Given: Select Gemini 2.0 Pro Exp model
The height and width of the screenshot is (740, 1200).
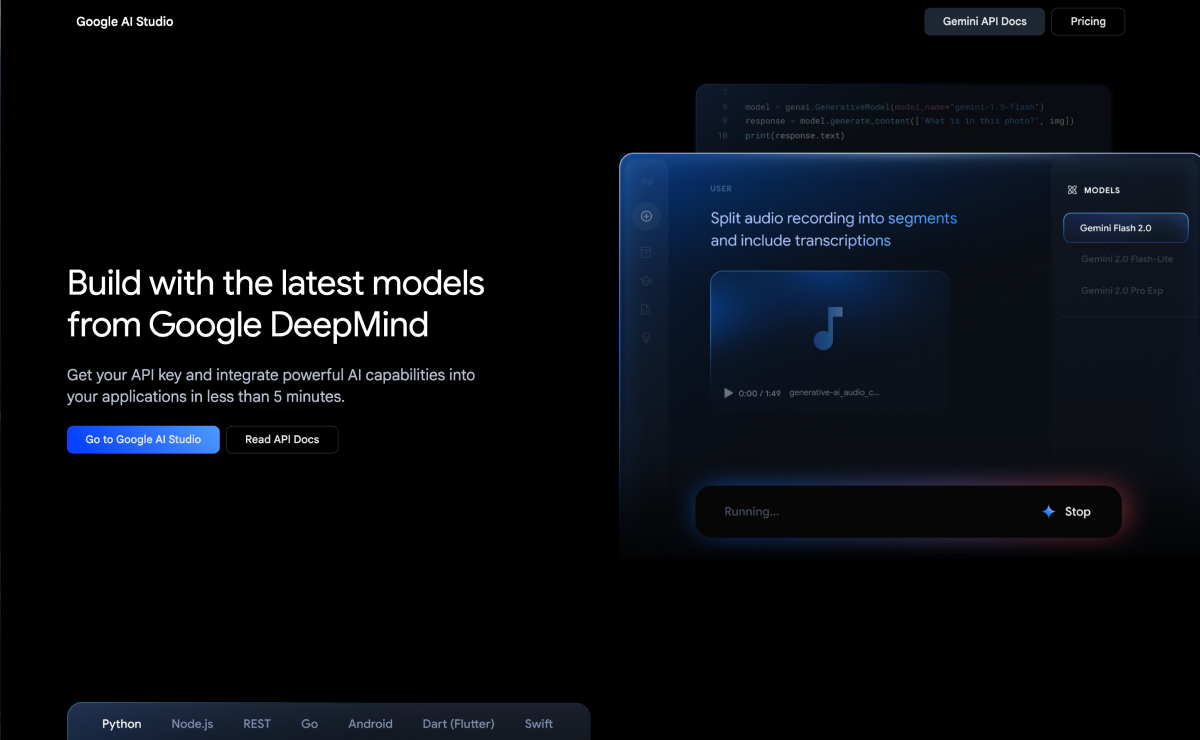Looking at the screenshot, I should click(1122, 290).
